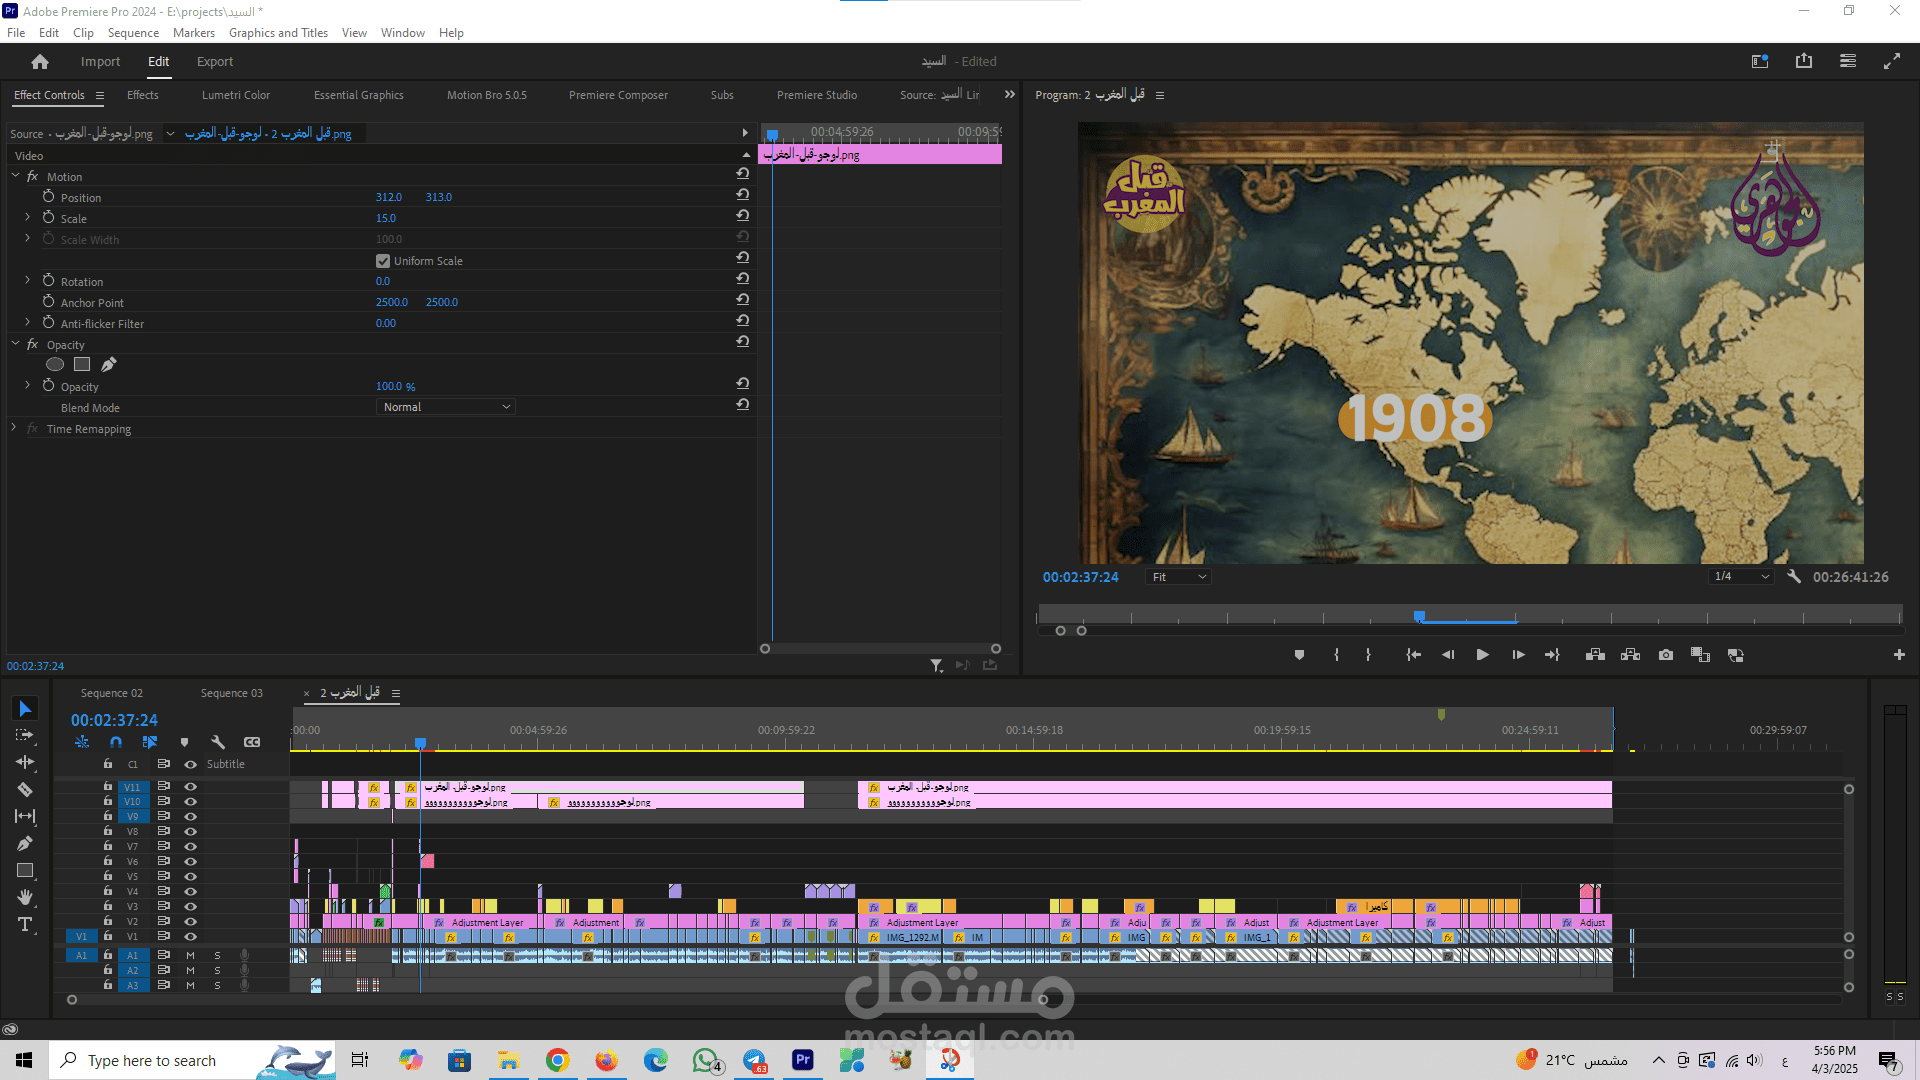This screenshot has height=1080, width=1920.
Task: Uncheck the Uniform Scale checkbox
Action: tap(383, 261)
